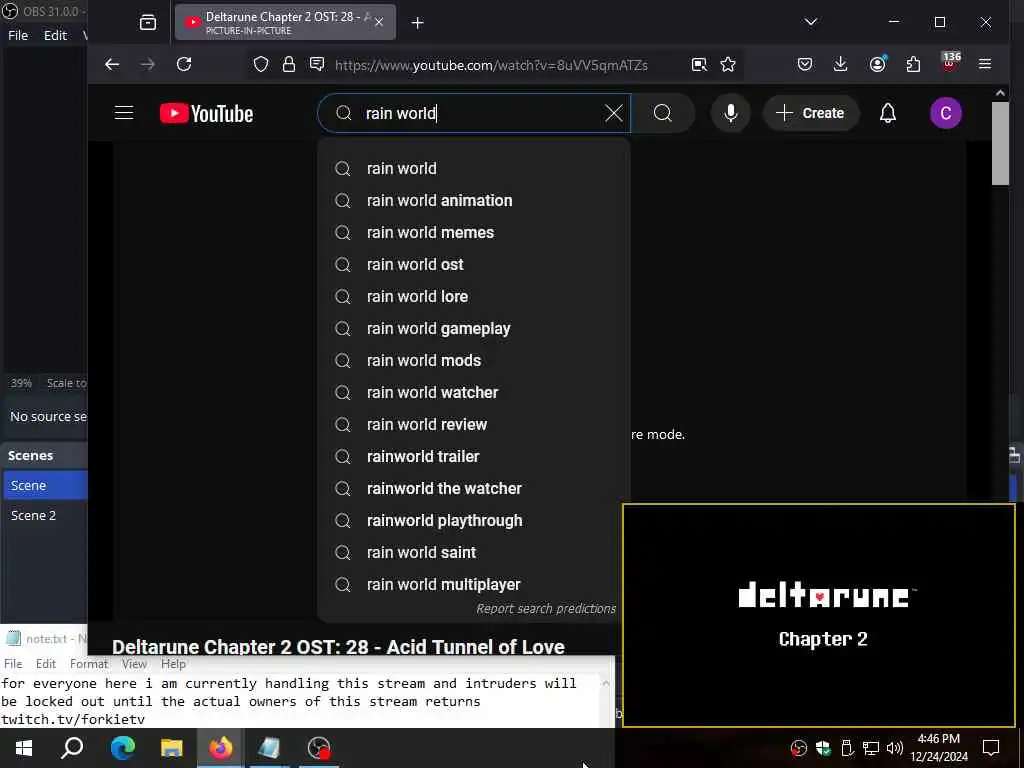The height and width of the screenshot is (768, 1024).
Task: Click the browser page vertical scrollbar
Action: click(x=1000, y=144)
